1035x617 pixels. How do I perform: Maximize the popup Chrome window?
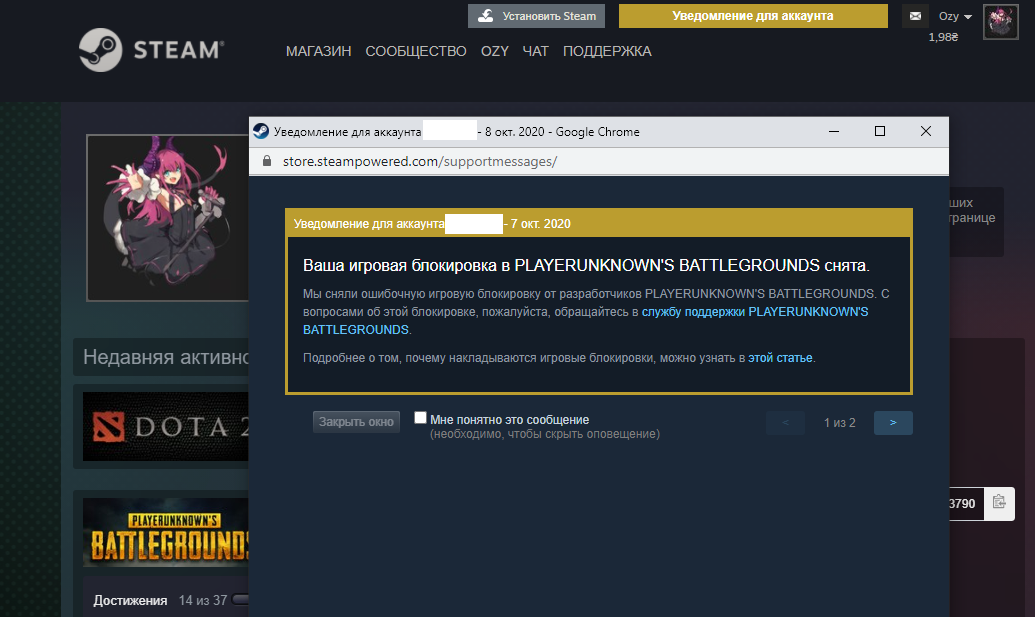click(x=880, y=131)
